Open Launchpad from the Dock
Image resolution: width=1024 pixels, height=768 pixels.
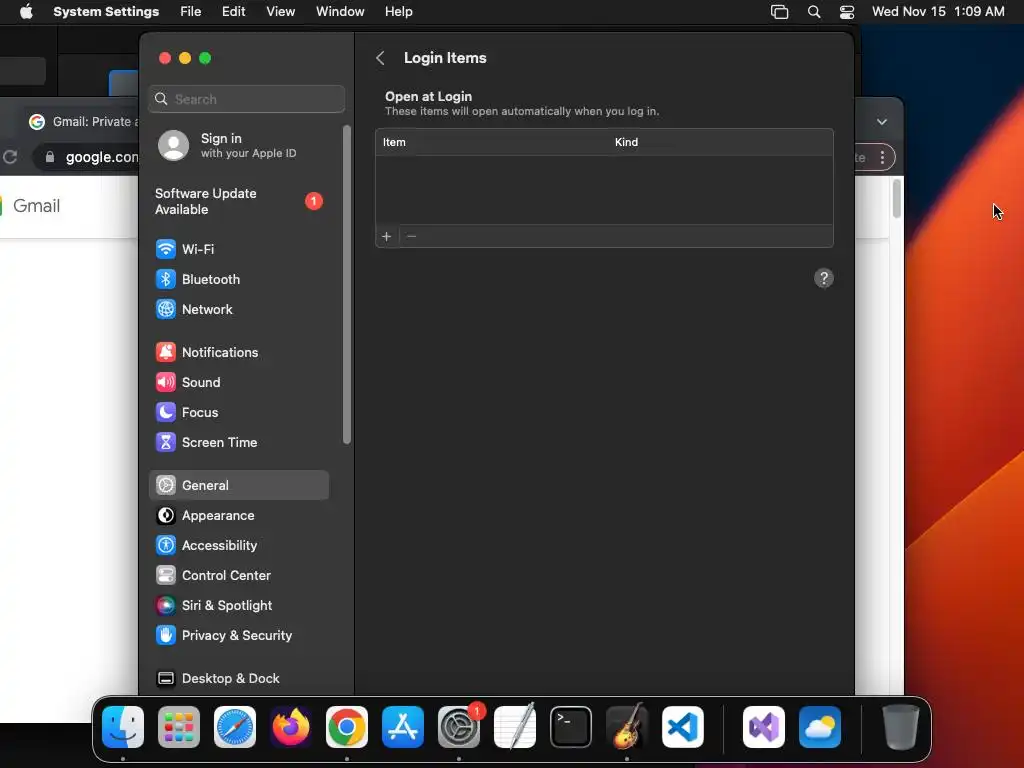point(179,727)
